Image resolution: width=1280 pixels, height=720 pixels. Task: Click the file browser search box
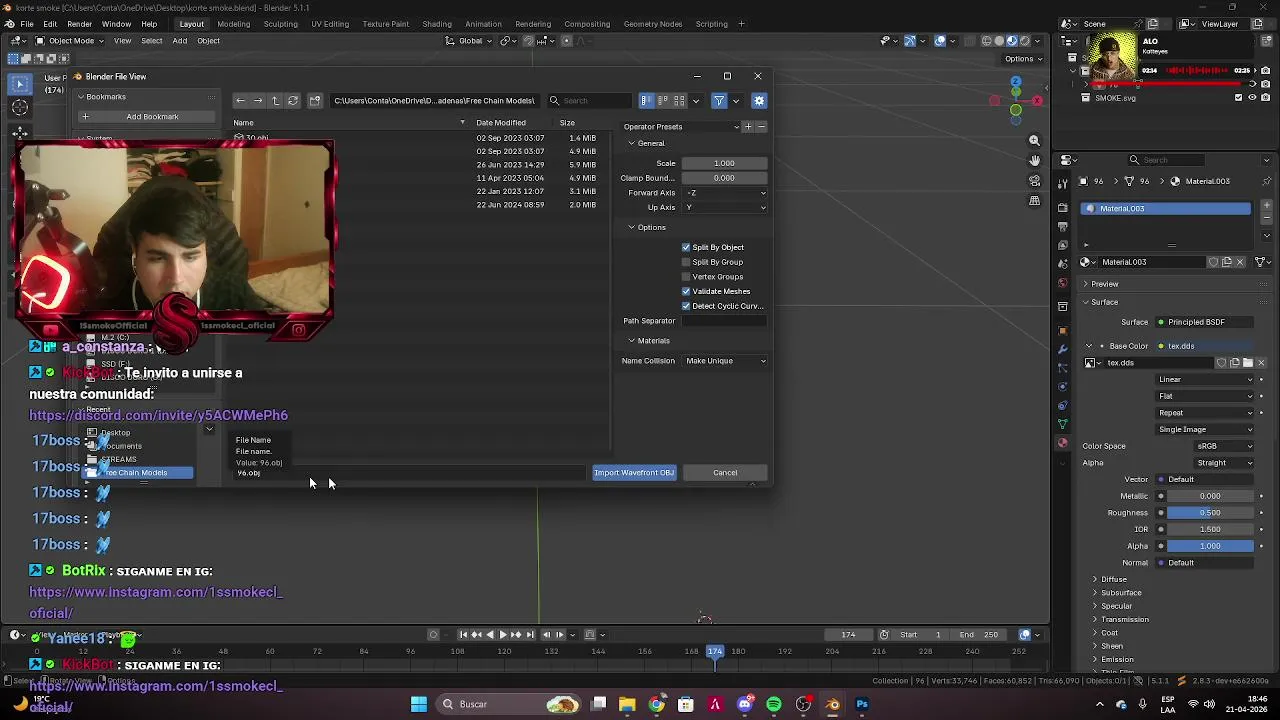589,100
